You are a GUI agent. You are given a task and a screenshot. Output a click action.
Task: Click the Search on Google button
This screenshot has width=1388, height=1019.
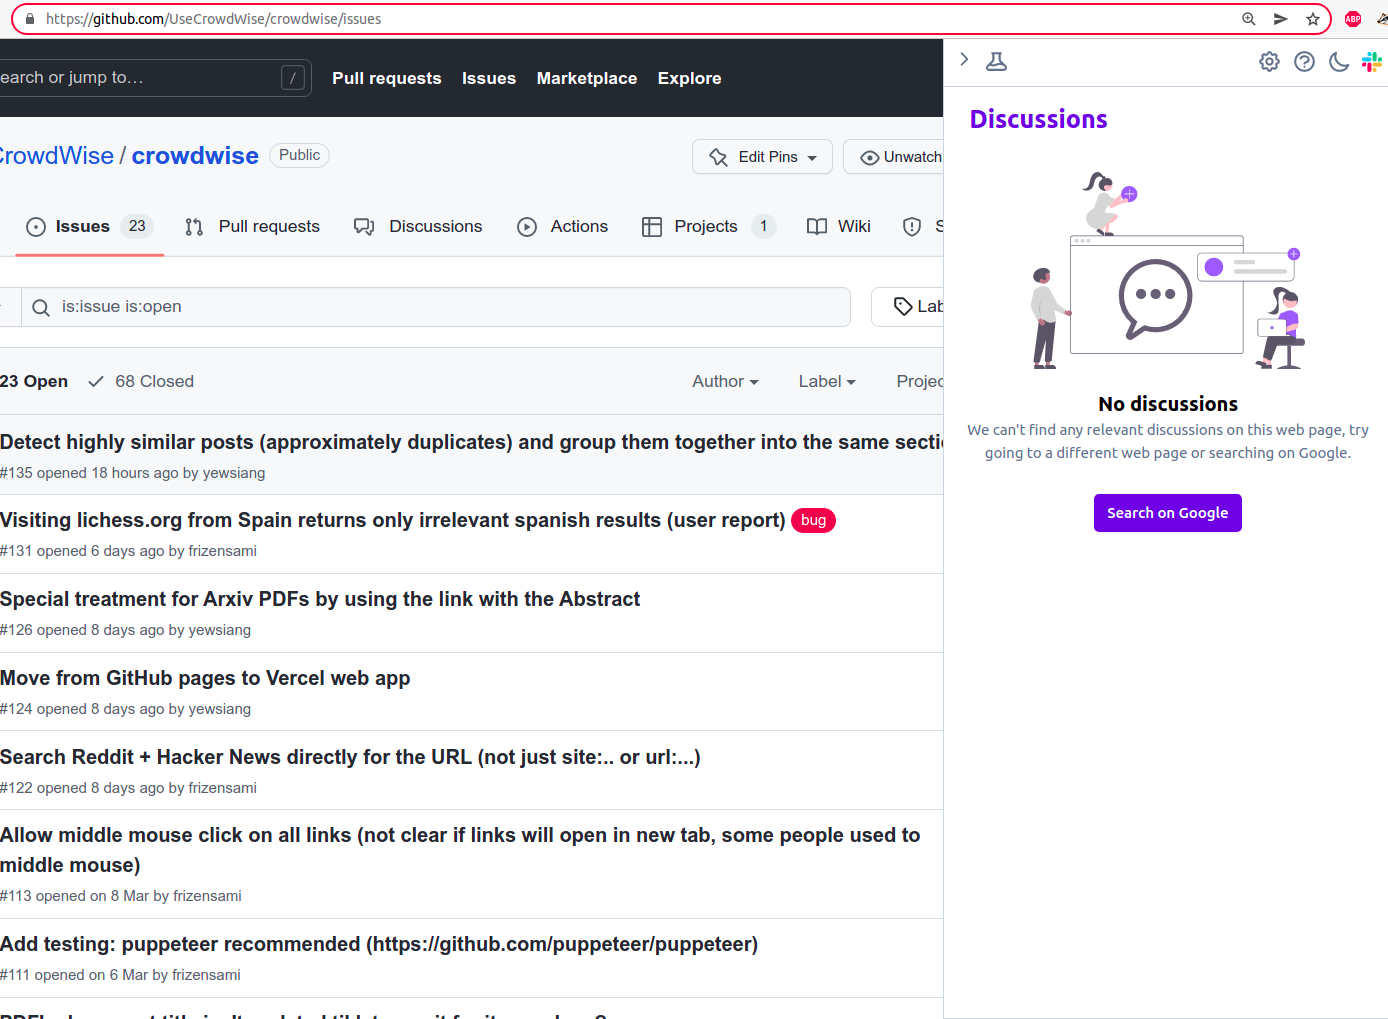[1167, 513]
